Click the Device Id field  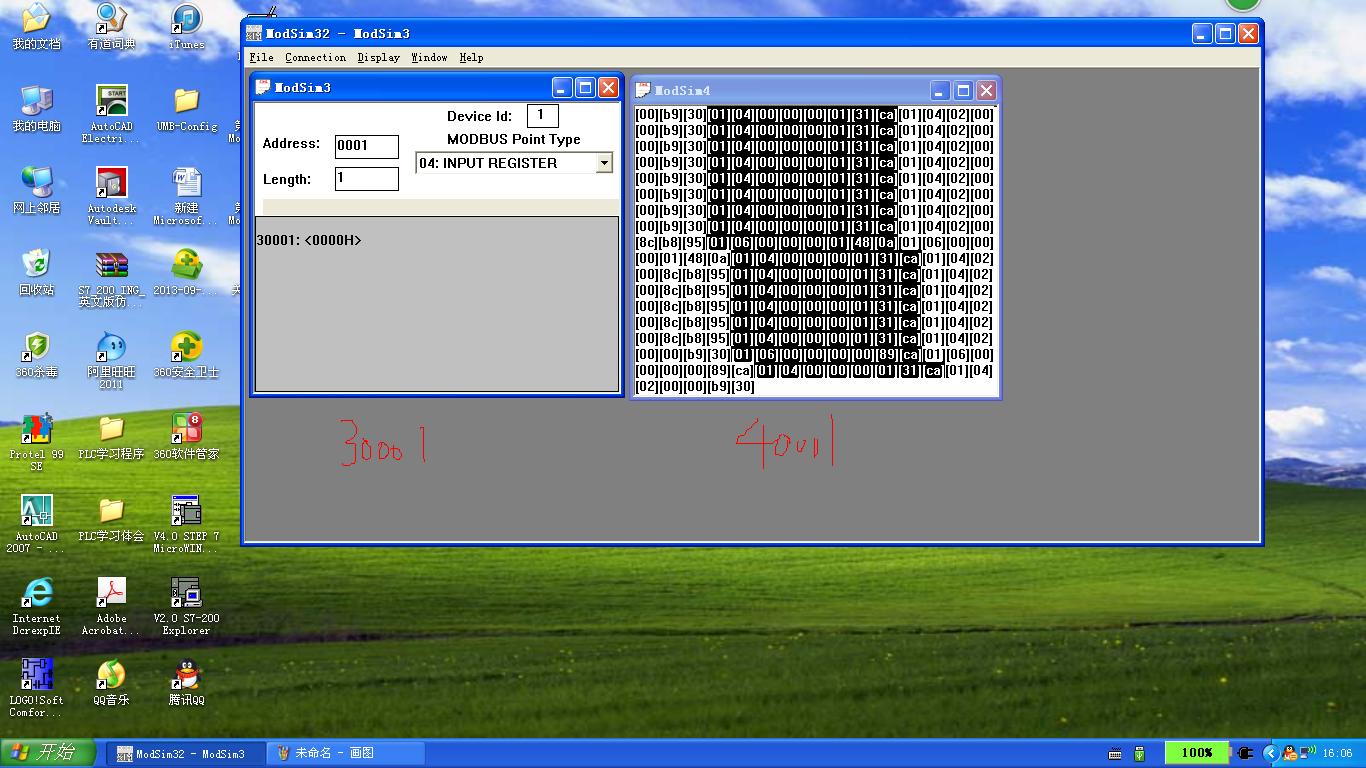click(x=541, y=116)
